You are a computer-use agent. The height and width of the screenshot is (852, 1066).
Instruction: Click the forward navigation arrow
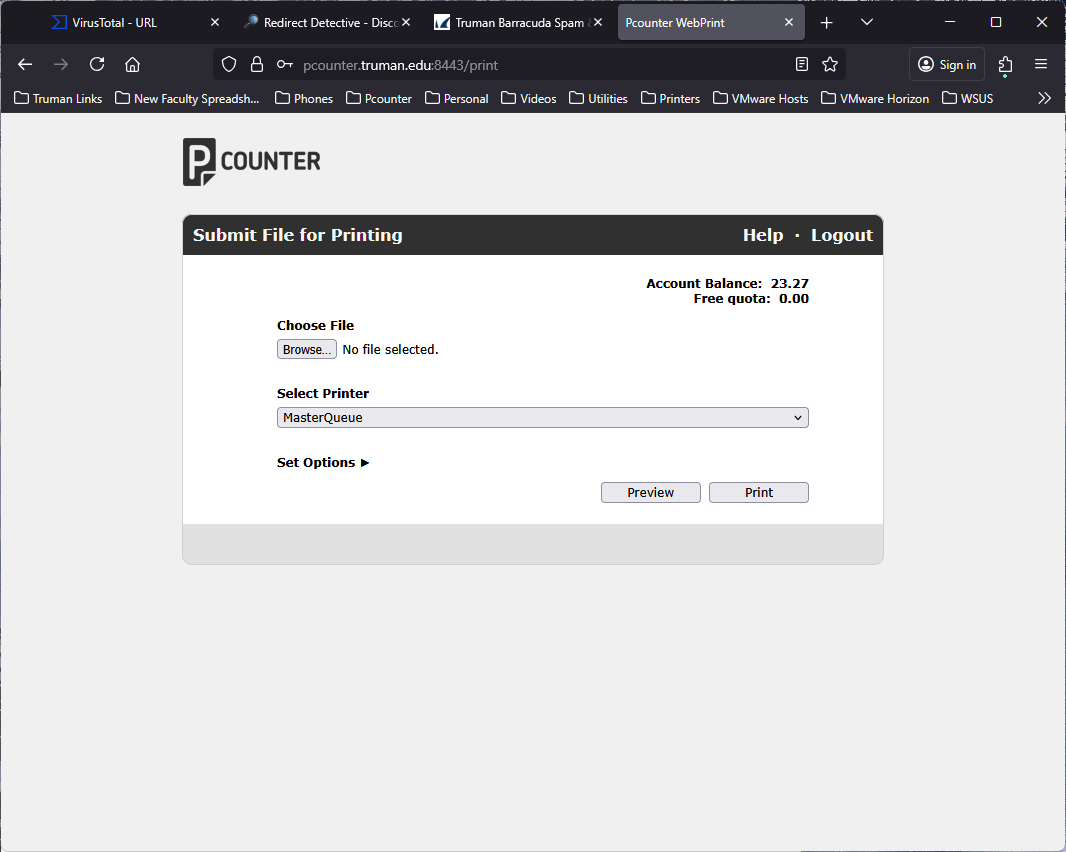click(x=61, y=65)
